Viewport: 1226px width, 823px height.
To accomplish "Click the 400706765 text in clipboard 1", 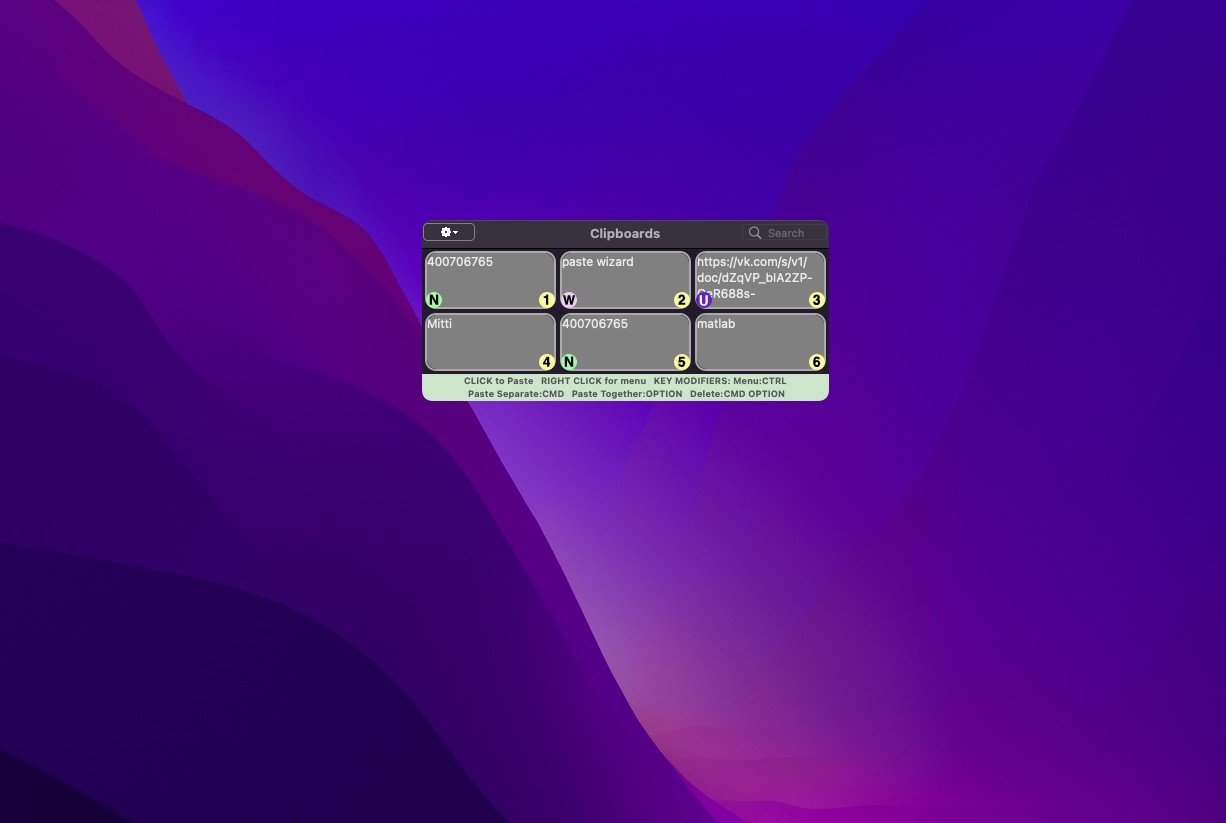I will (x=460, y=262).
